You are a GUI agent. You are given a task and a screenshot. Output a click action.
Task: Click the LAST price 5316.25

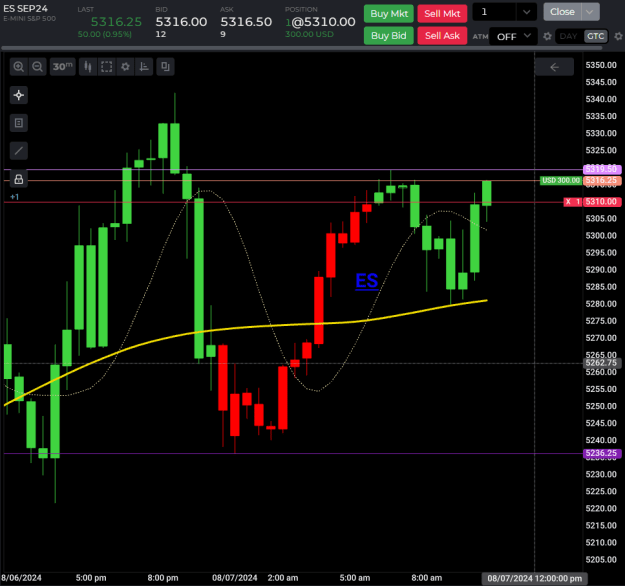pos(116,22)
